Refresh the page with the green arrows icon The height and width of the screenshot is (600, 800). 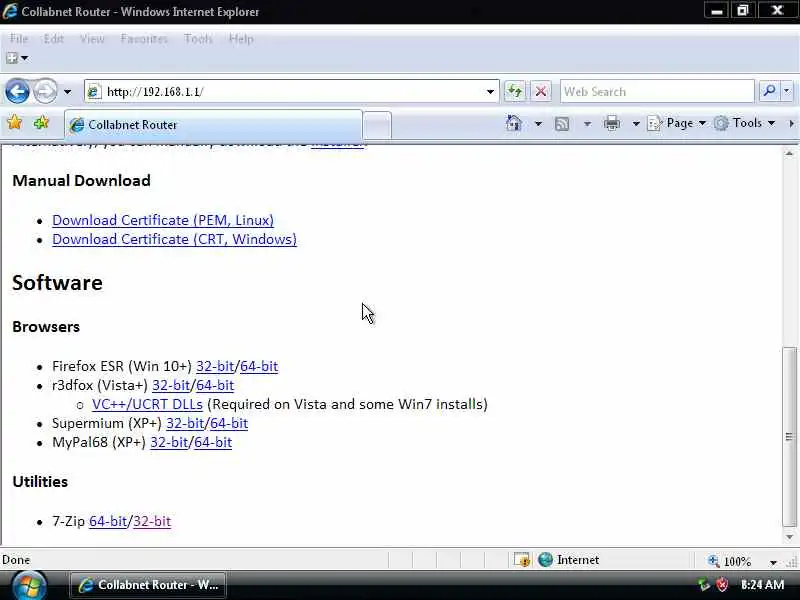(515, 92)
